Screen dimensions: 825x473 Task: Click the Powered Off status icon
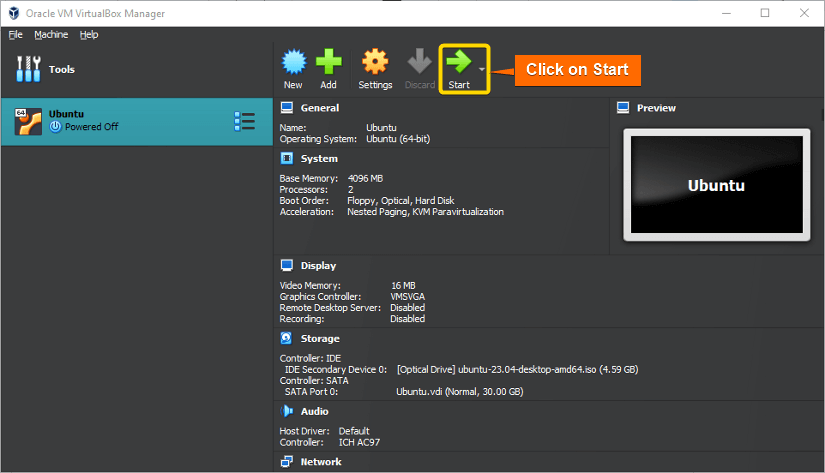point(55,127)
